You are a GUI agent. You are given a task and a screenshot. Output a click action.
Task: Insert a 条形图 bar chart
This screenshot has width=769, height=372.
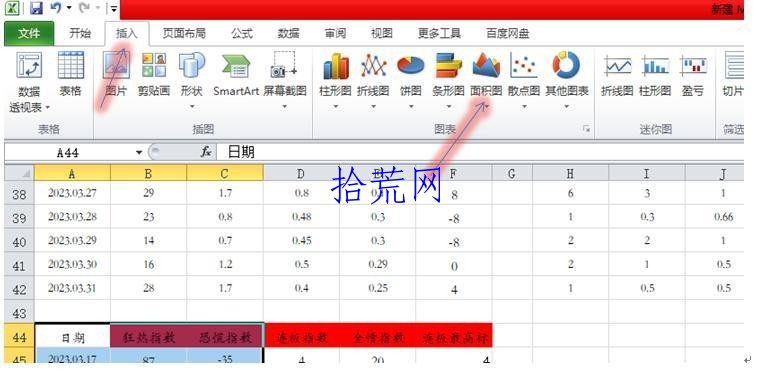448,81
